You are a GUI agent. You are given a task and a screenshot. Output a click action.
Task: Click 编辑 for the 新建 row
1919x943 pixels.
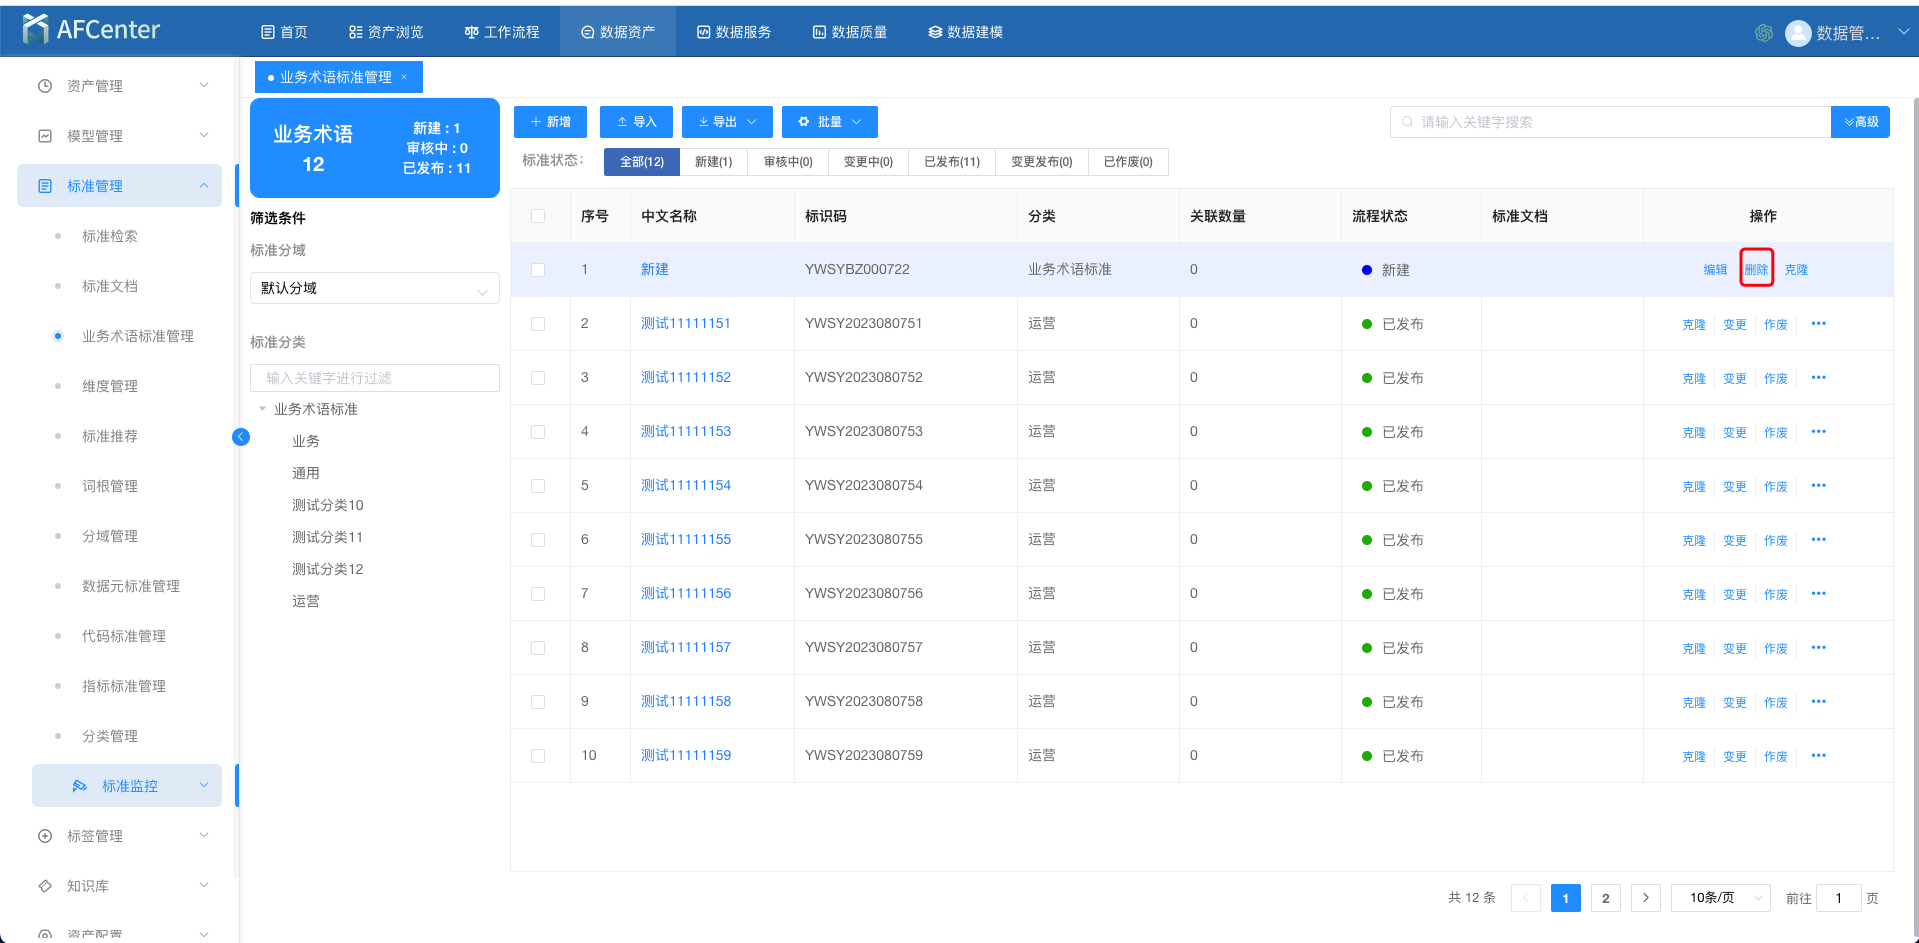[x=1715, y=269]
